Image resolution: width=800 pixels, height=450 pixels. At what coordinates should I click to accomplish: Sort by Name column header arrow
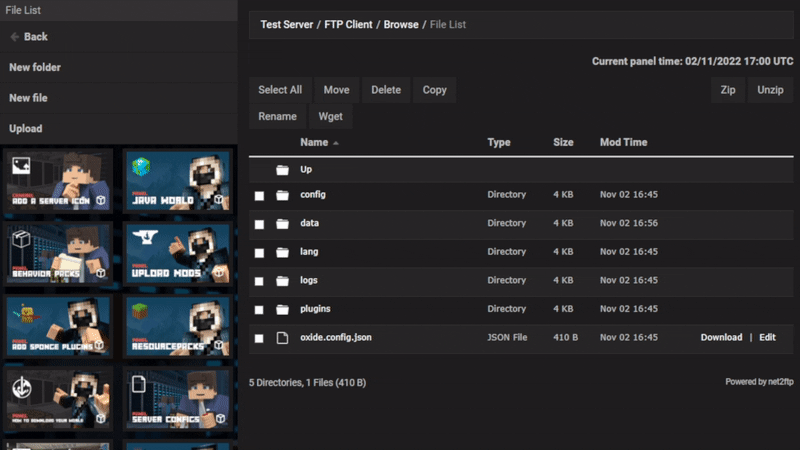(x=335, y=143)
